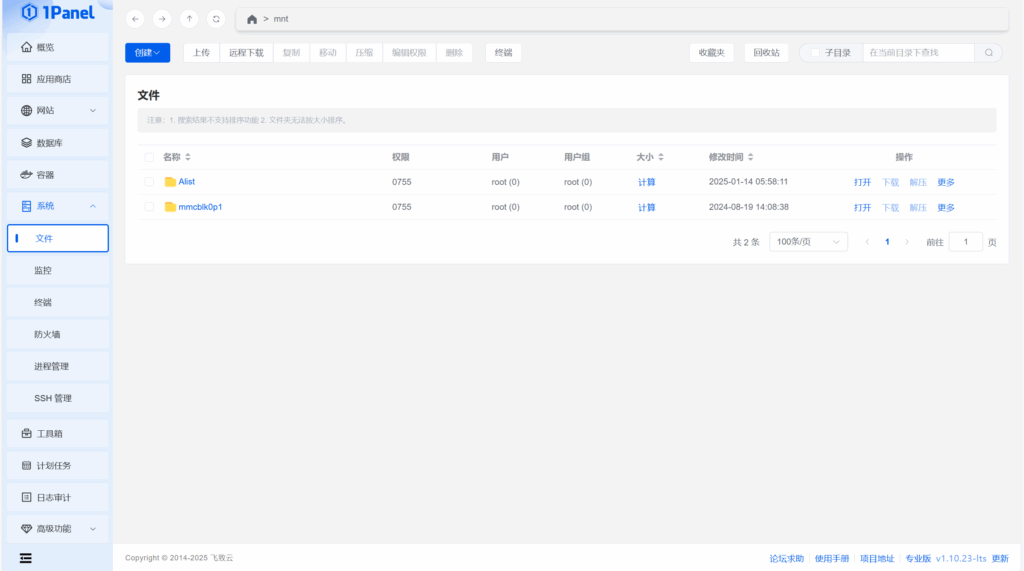Click the forward navigation arrow icon
1024x571 pixels.
tap(162, 19)
